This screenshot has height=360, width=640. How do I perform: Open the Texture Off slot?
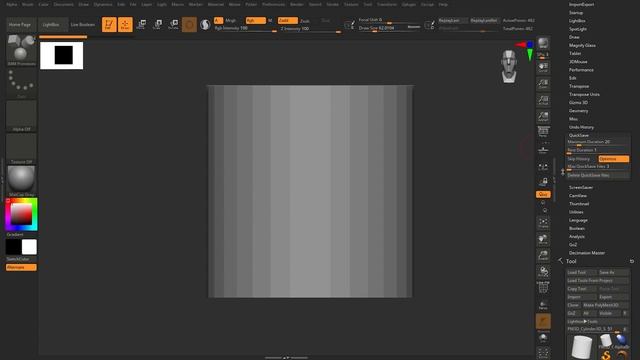click(x=21, y=149)
